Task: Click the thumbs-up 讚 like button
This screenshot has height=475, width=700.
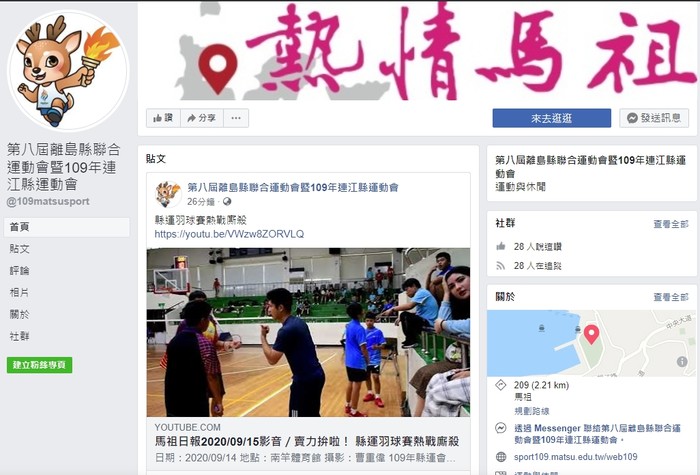Action: click(x=163, y=118)
